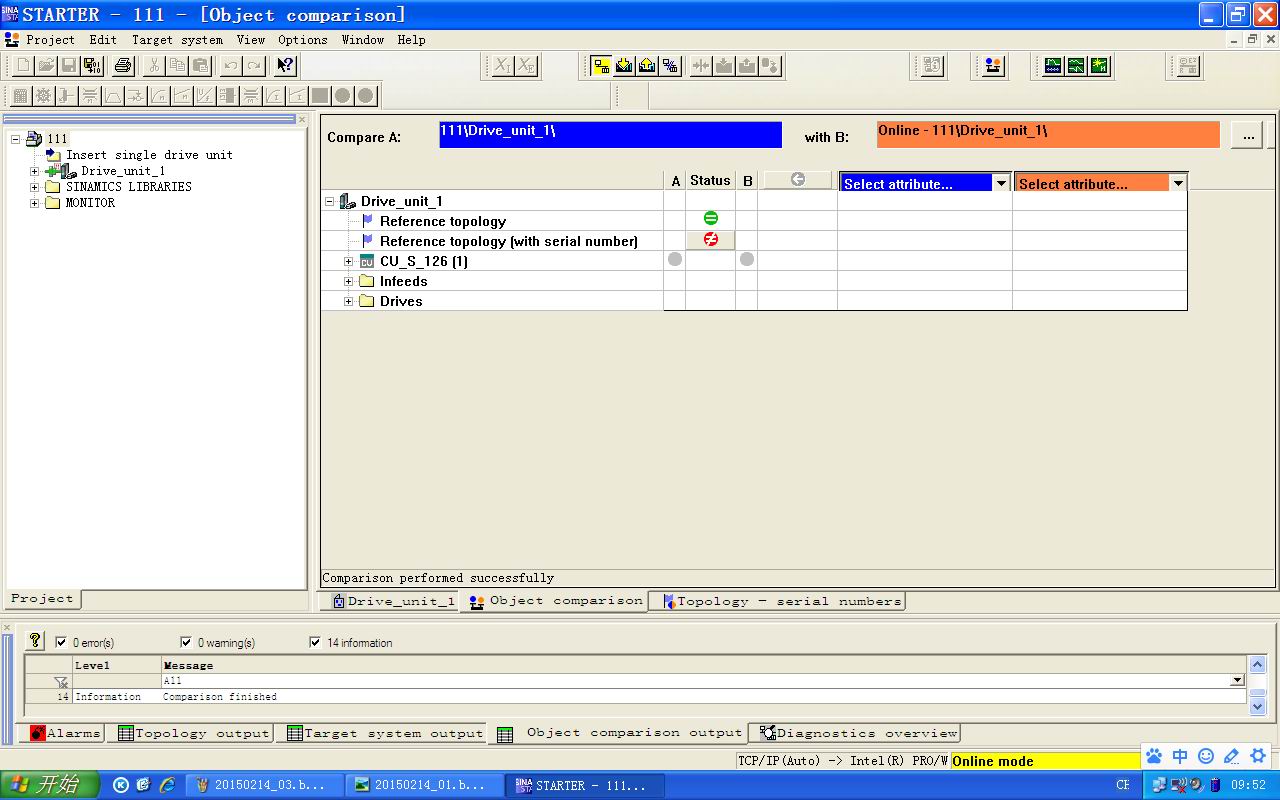Select Insert single drive unit in tree

(x=149, y=155)
